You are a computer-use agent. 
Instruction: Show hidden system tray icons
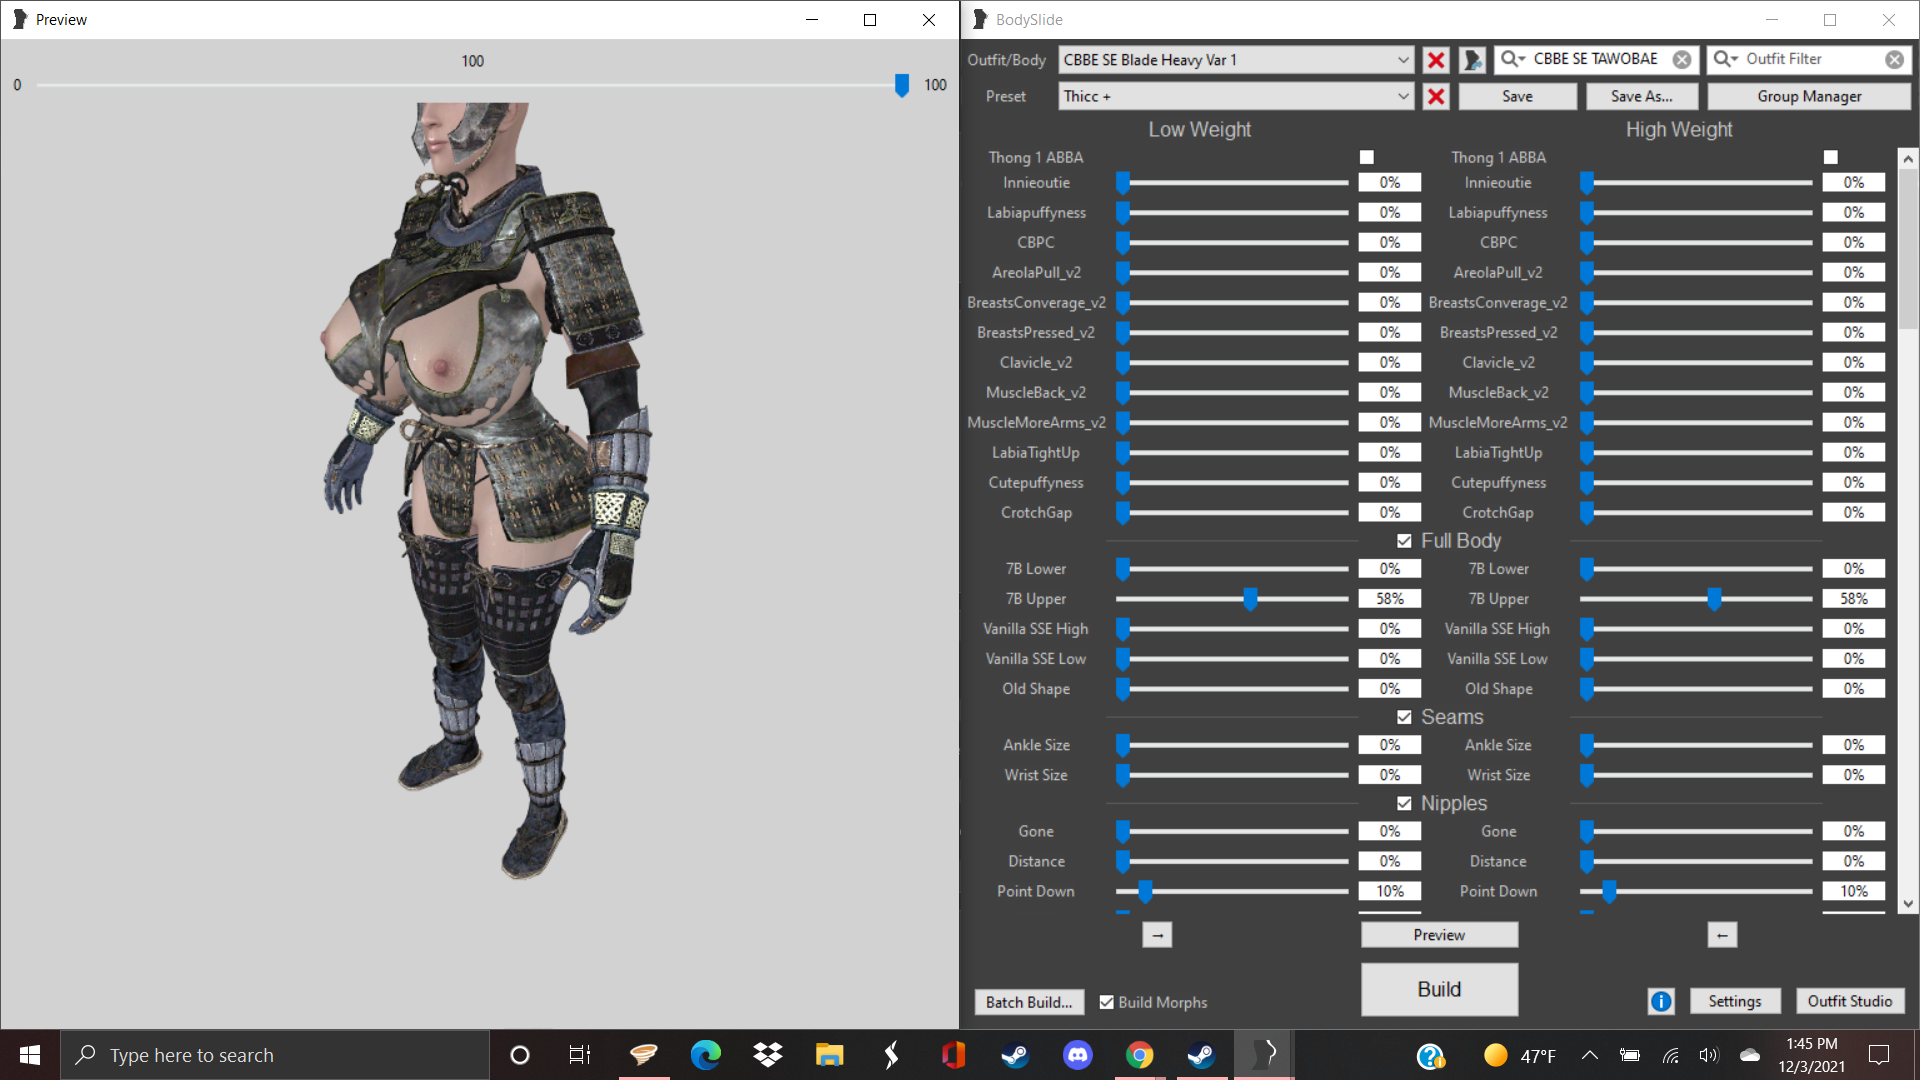click(x=1589, y=1055)
